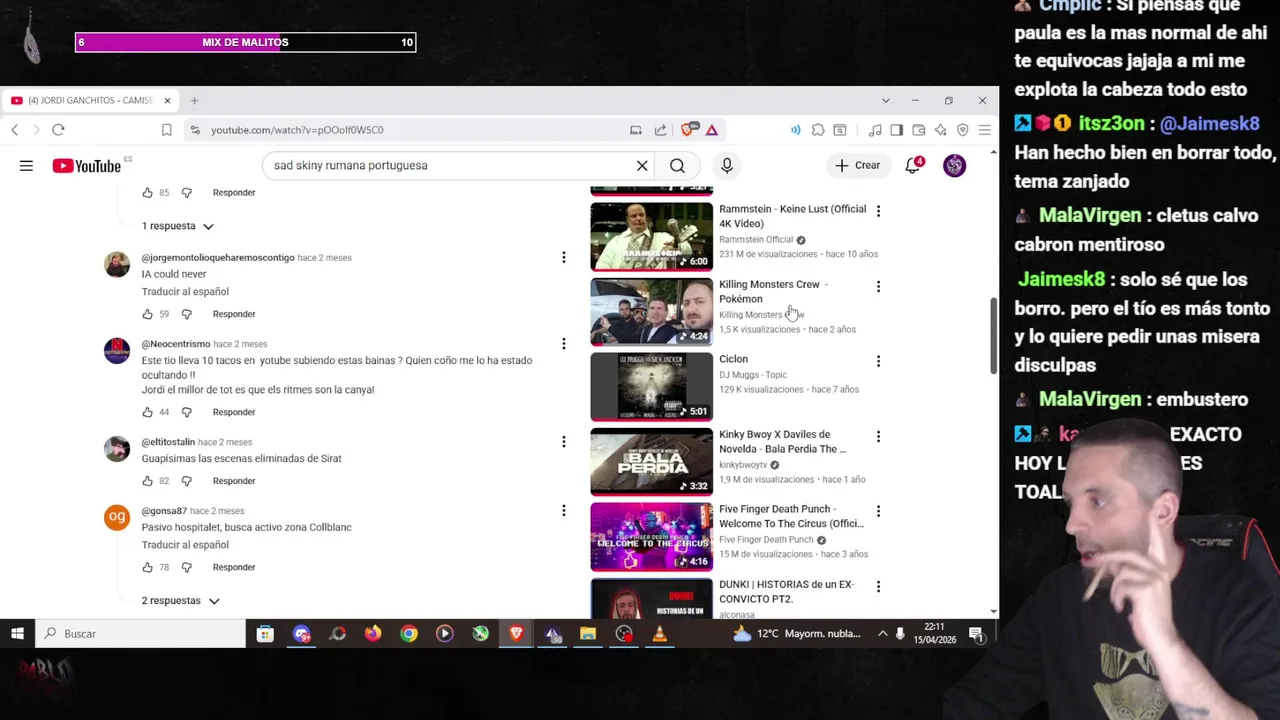Translate the @gonsa87 comment to Spanish

[185, 545]
